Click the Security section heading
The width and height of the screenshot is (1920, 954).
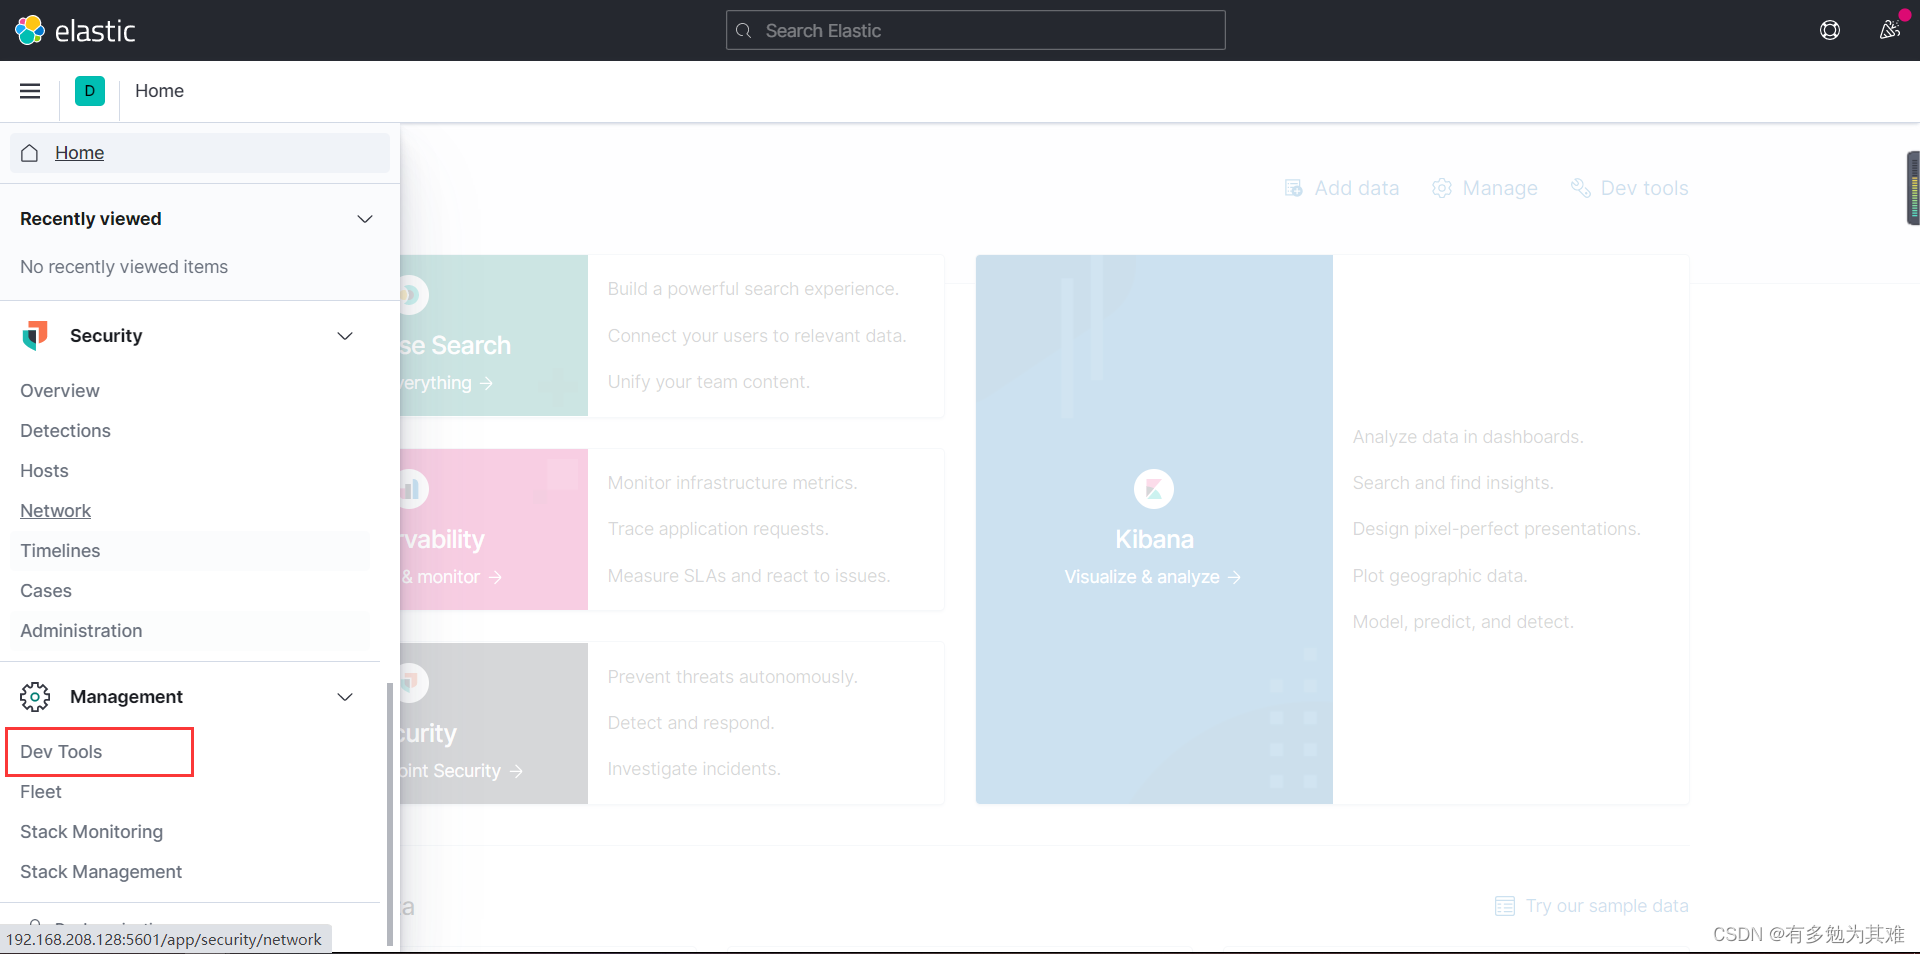(106, 336)
